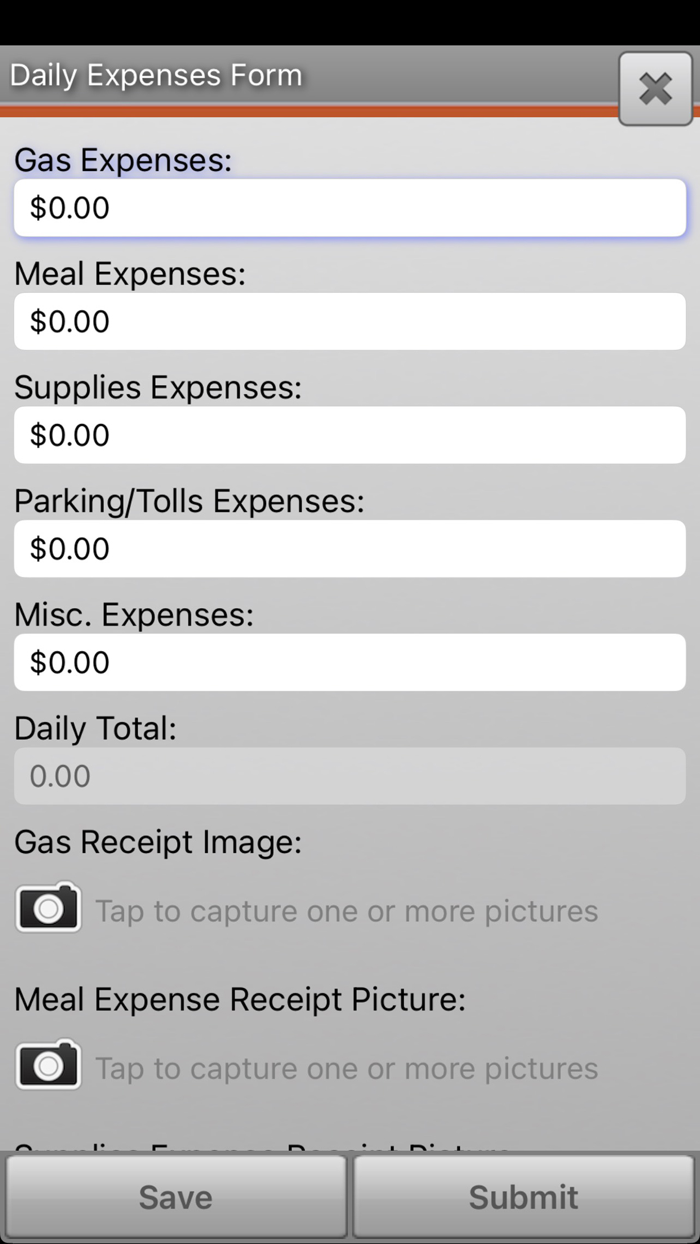Image resolution: width=700 pixels, height=1244 pixels.
Task: Edit the Parking/Tolls Expenses amount
Action: [x=349, y=548]
